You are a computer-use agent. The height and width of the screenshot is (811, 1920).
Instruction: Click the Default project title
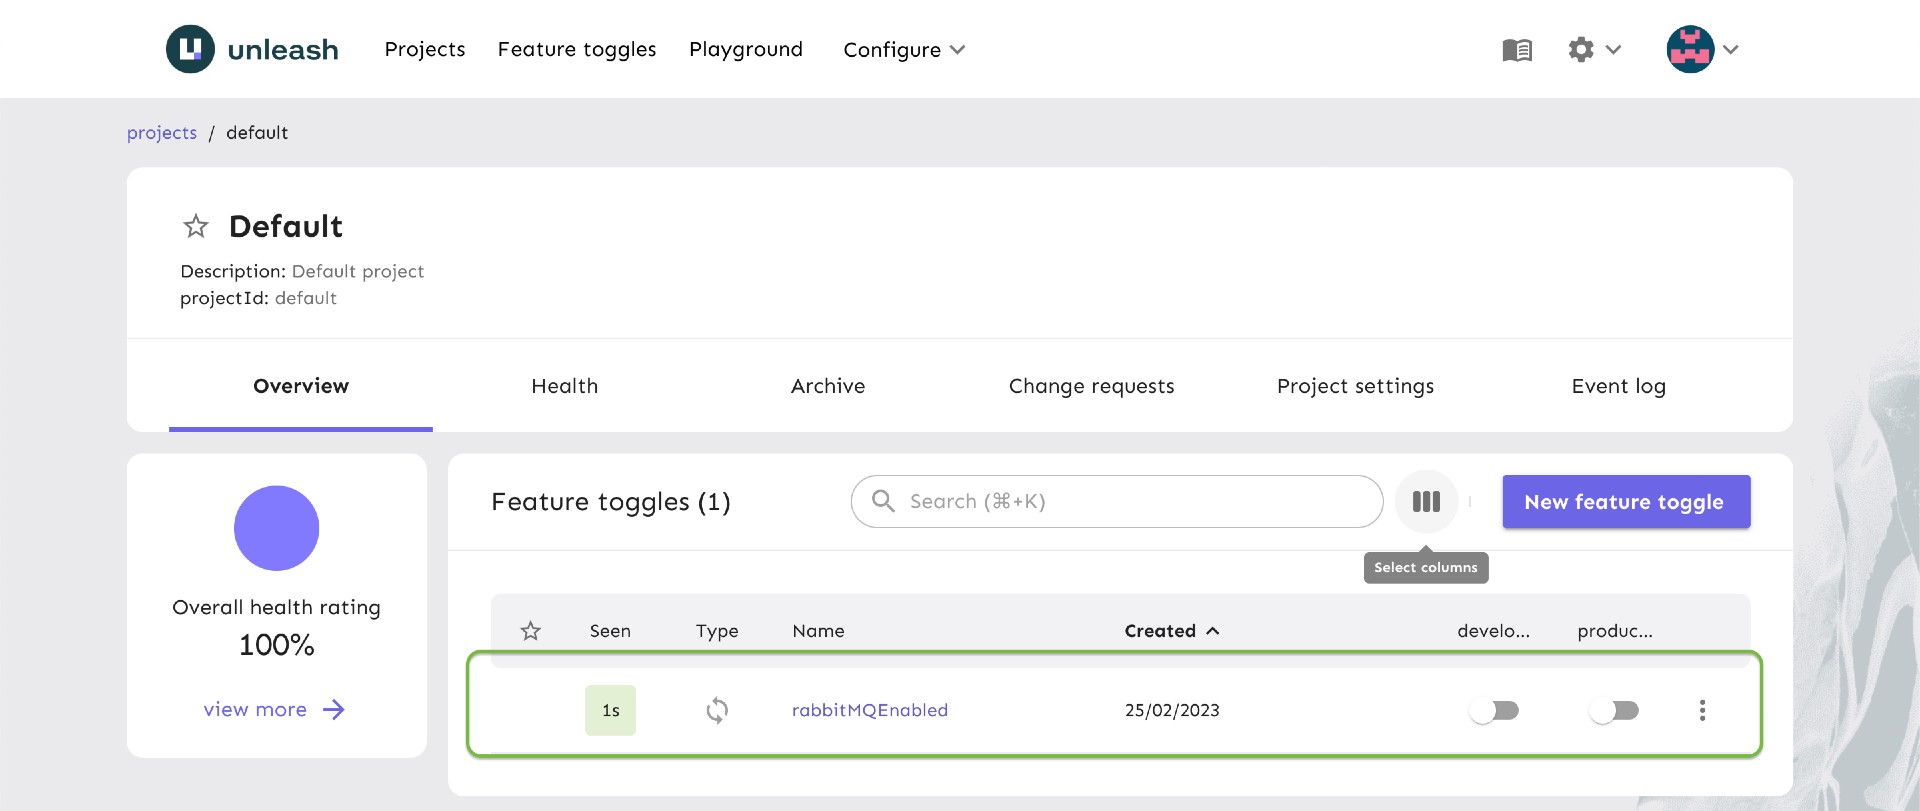coord(286,226)
